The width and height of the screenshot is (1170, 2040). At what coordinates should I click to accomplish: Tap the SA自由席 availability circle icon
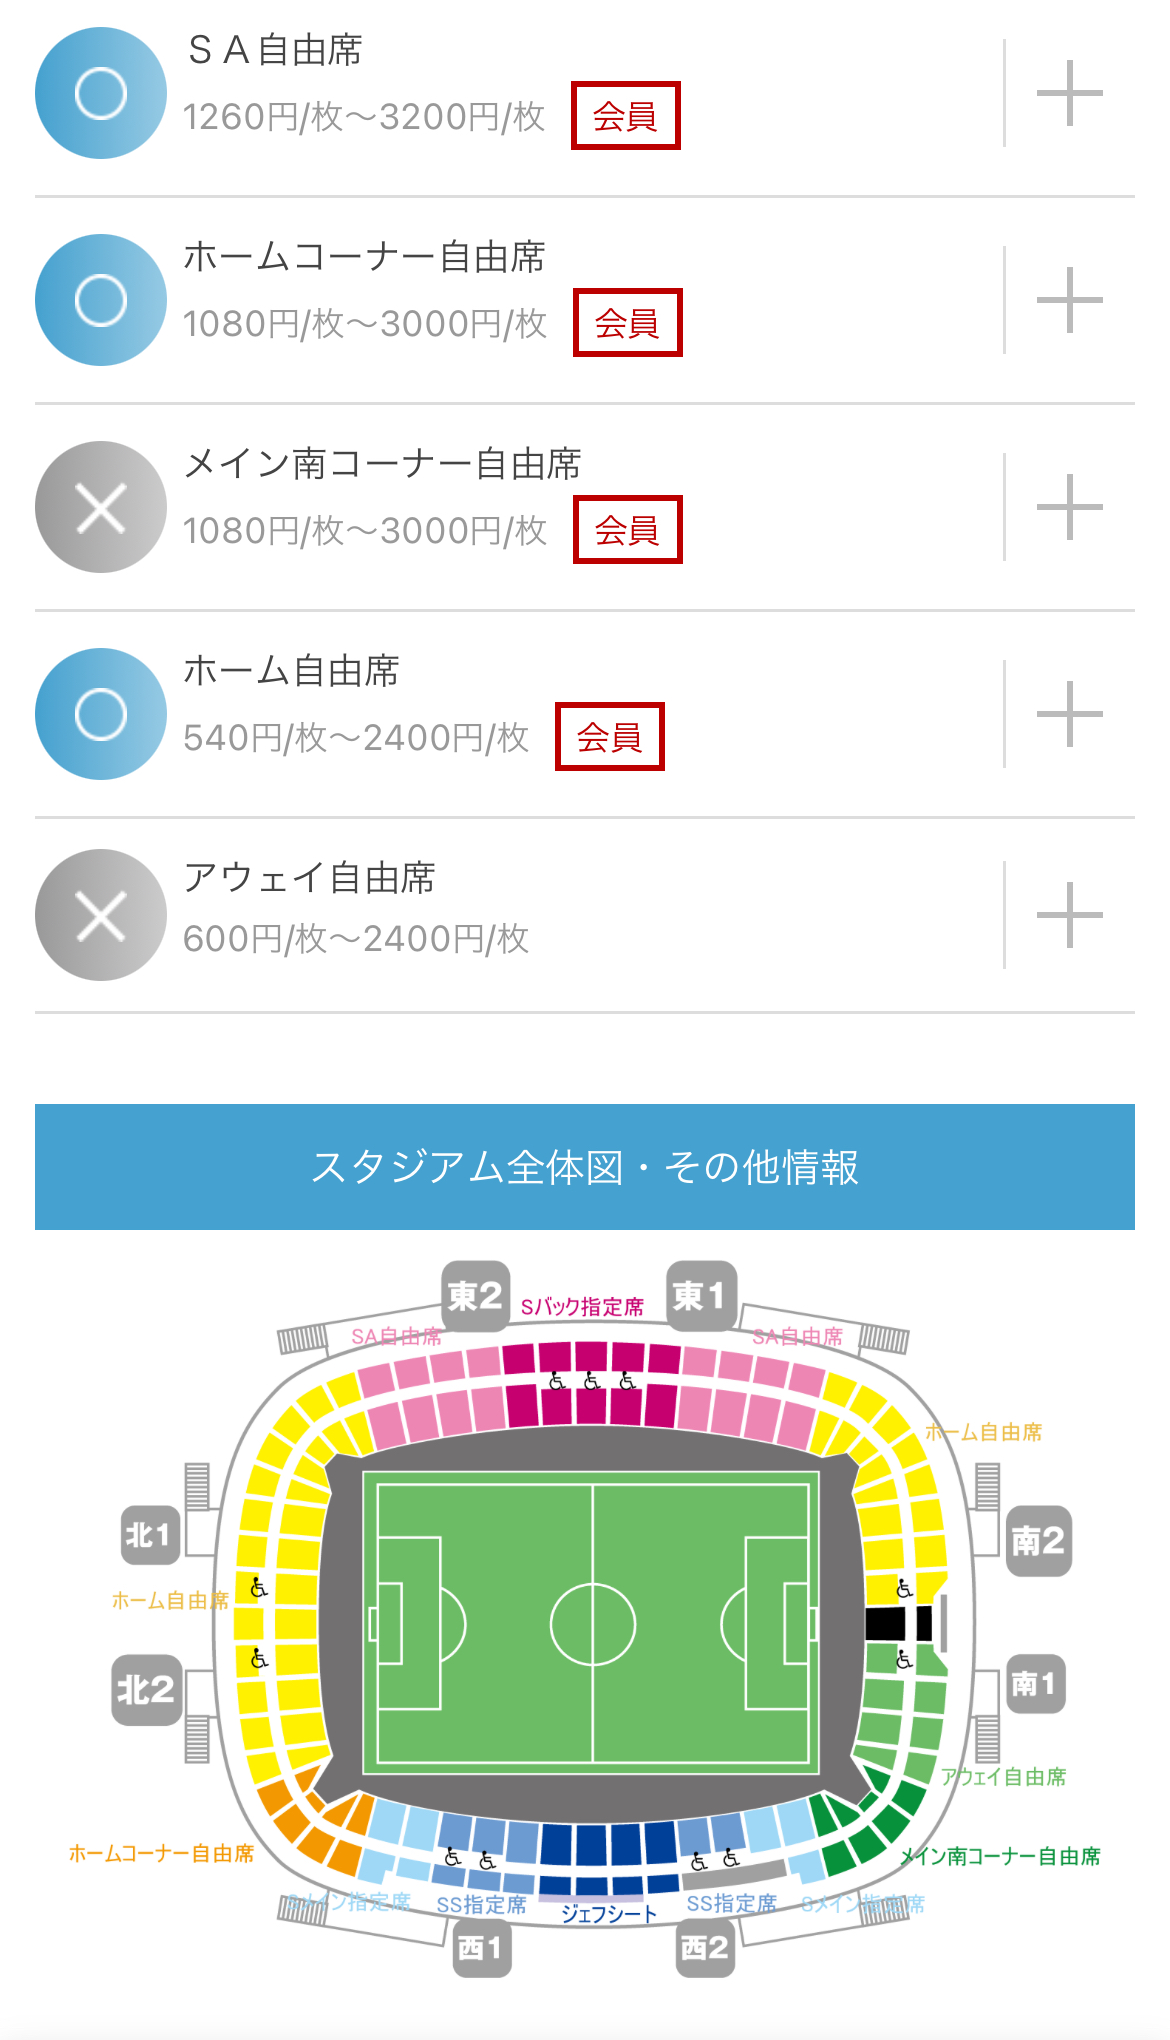pos(101,93)
